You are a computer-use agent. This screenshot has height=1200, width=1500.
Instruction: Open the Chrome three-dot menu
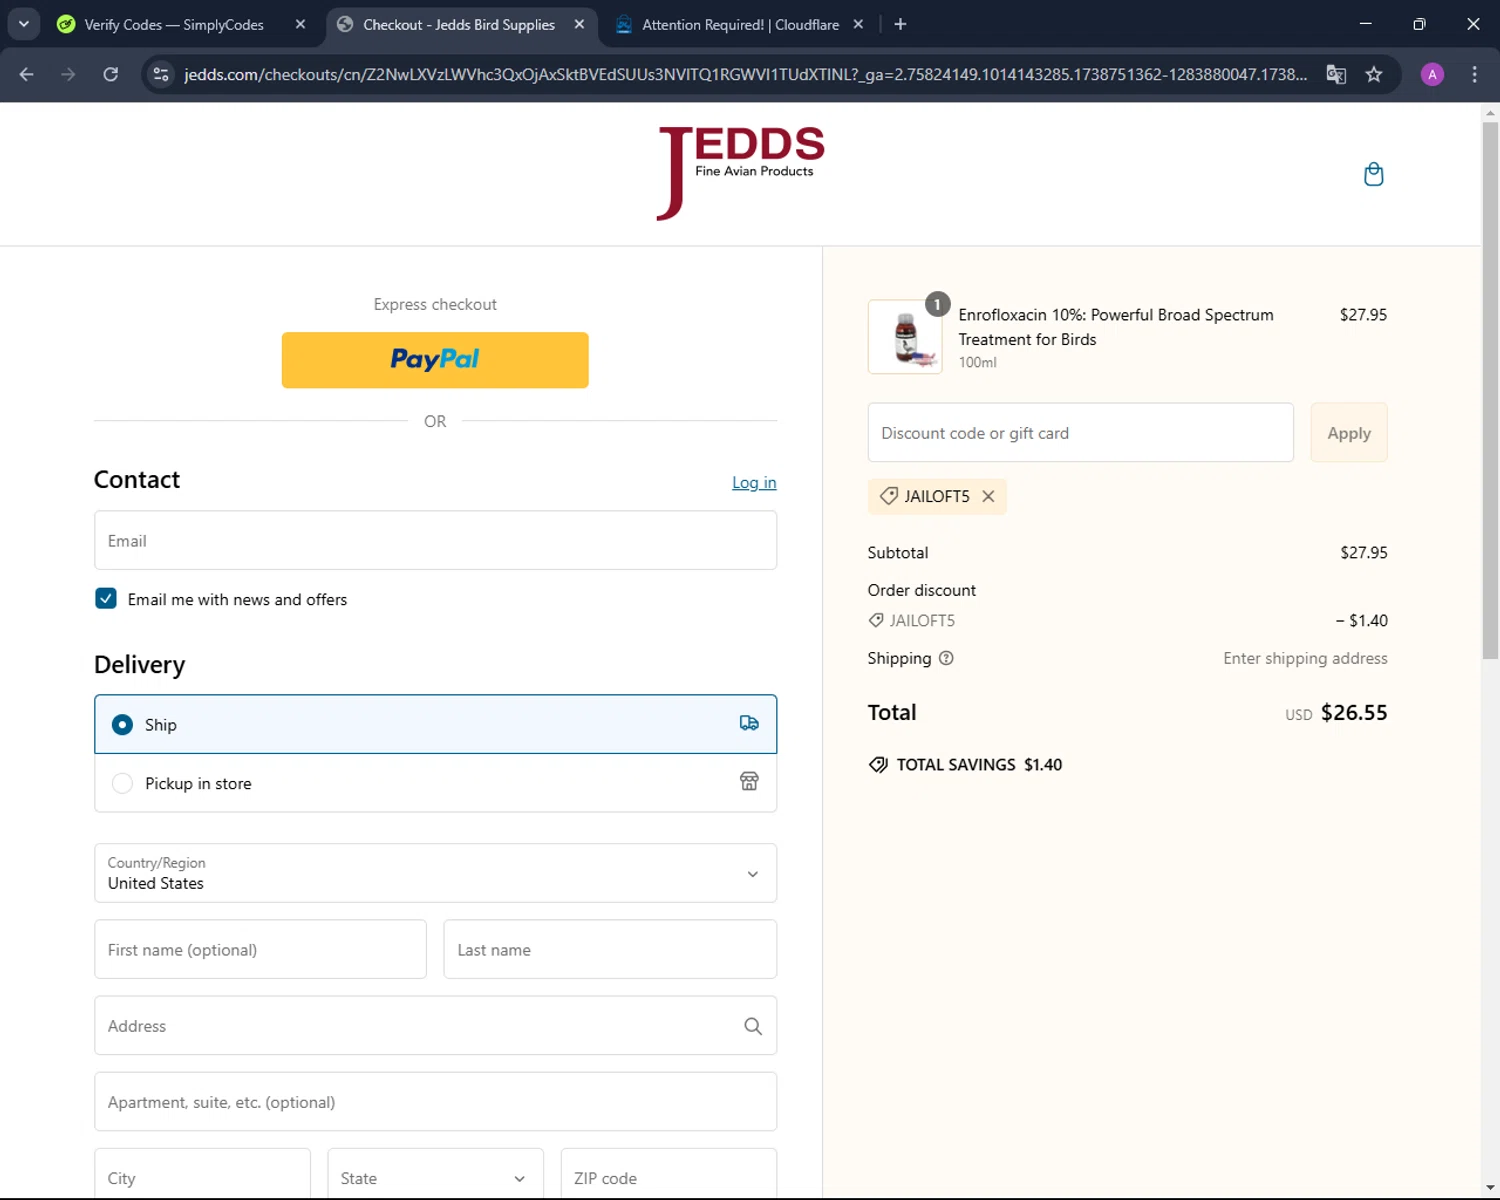tap(1474, 74)
